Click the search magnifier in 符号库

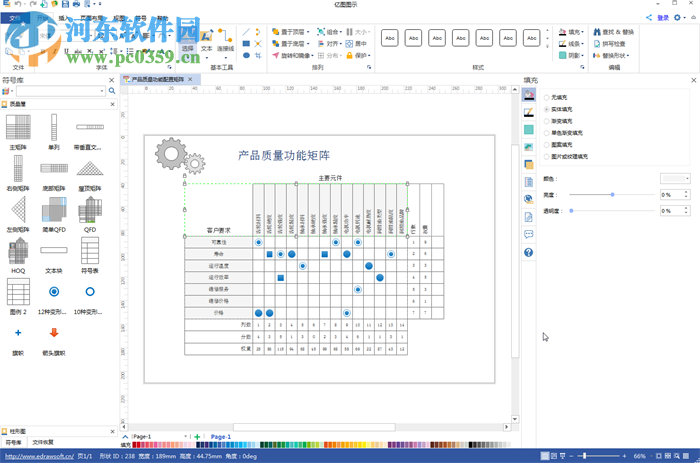tap(112, 91)
